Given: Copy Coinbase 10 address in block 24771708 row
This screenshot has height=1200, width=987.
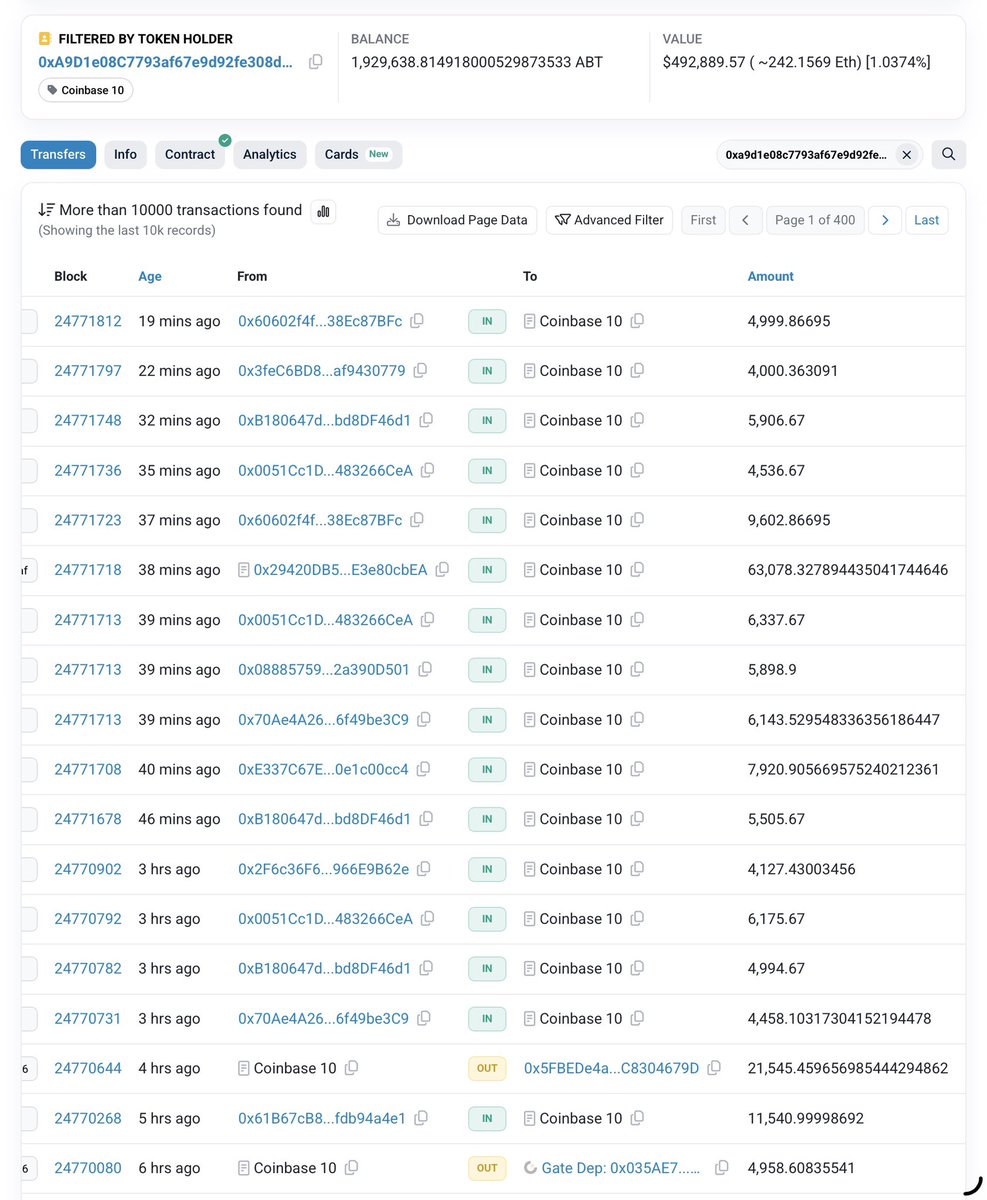Looking at the screenshot, I should 637,769.
